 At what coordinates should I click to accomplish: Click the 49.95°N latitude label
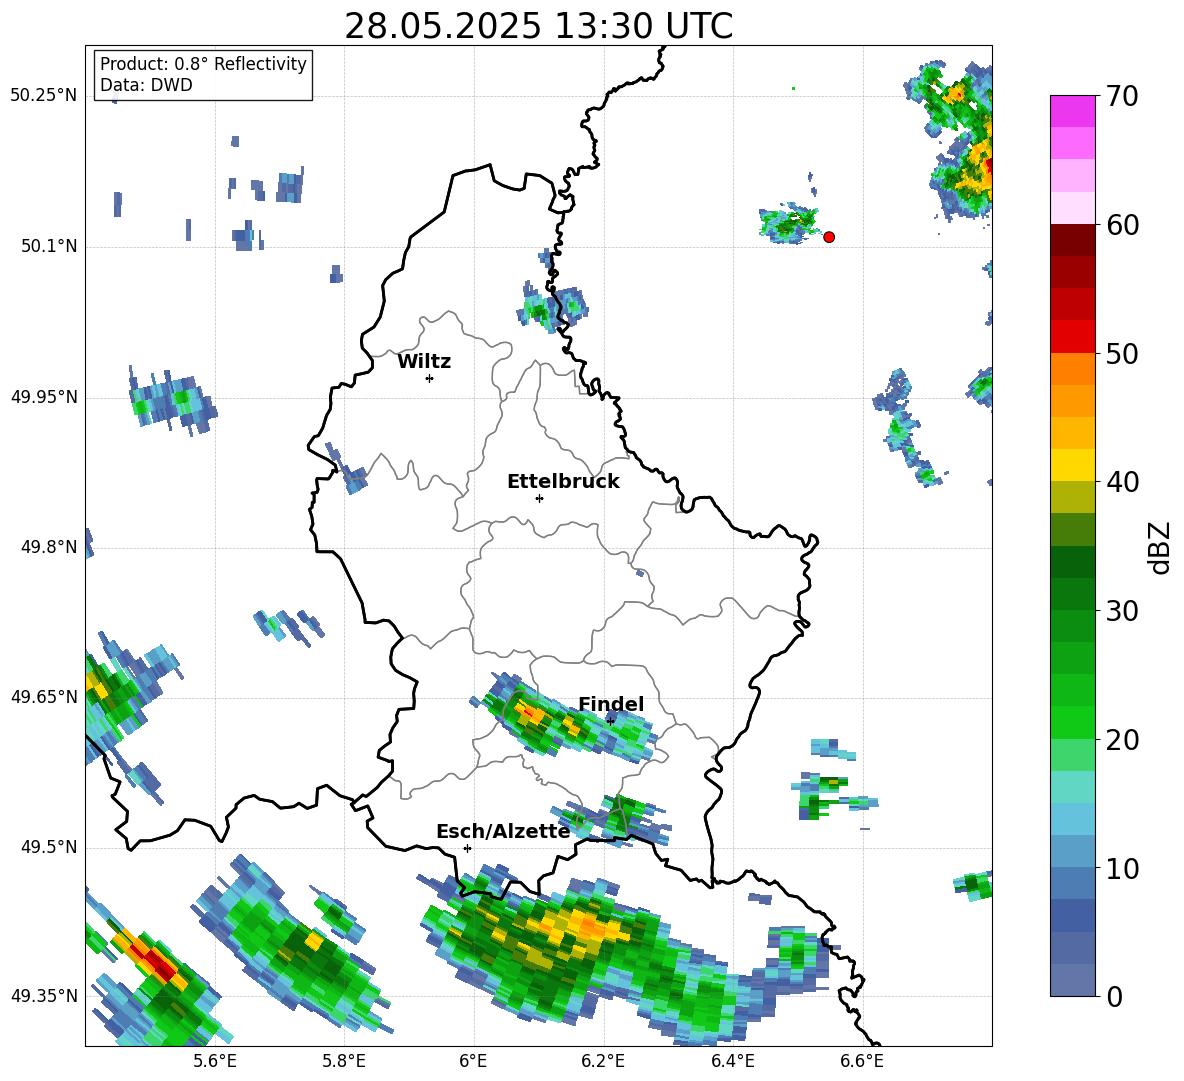click(x=44, y=397)
